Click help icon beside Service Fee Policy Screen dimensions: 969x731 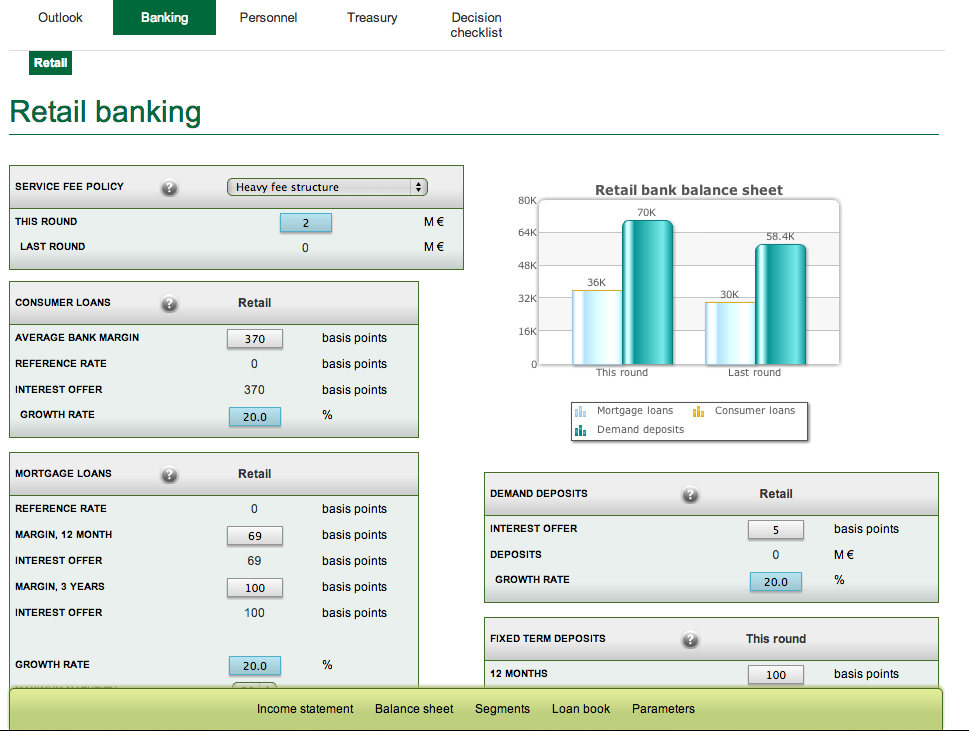170,188
